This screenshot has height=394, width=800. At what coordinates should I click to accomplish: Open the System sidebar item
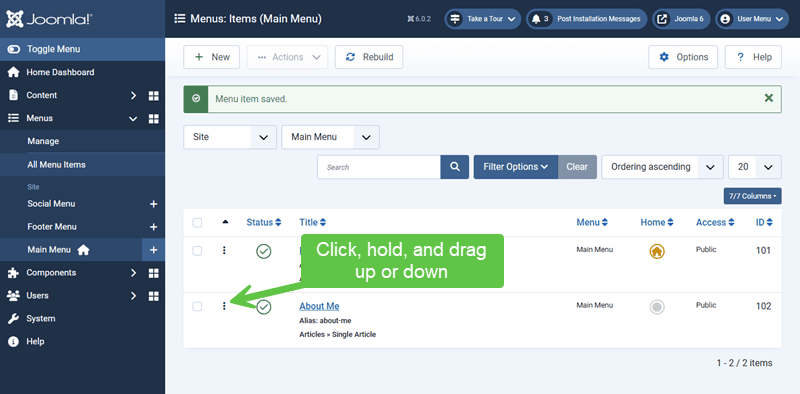[41, 318]
